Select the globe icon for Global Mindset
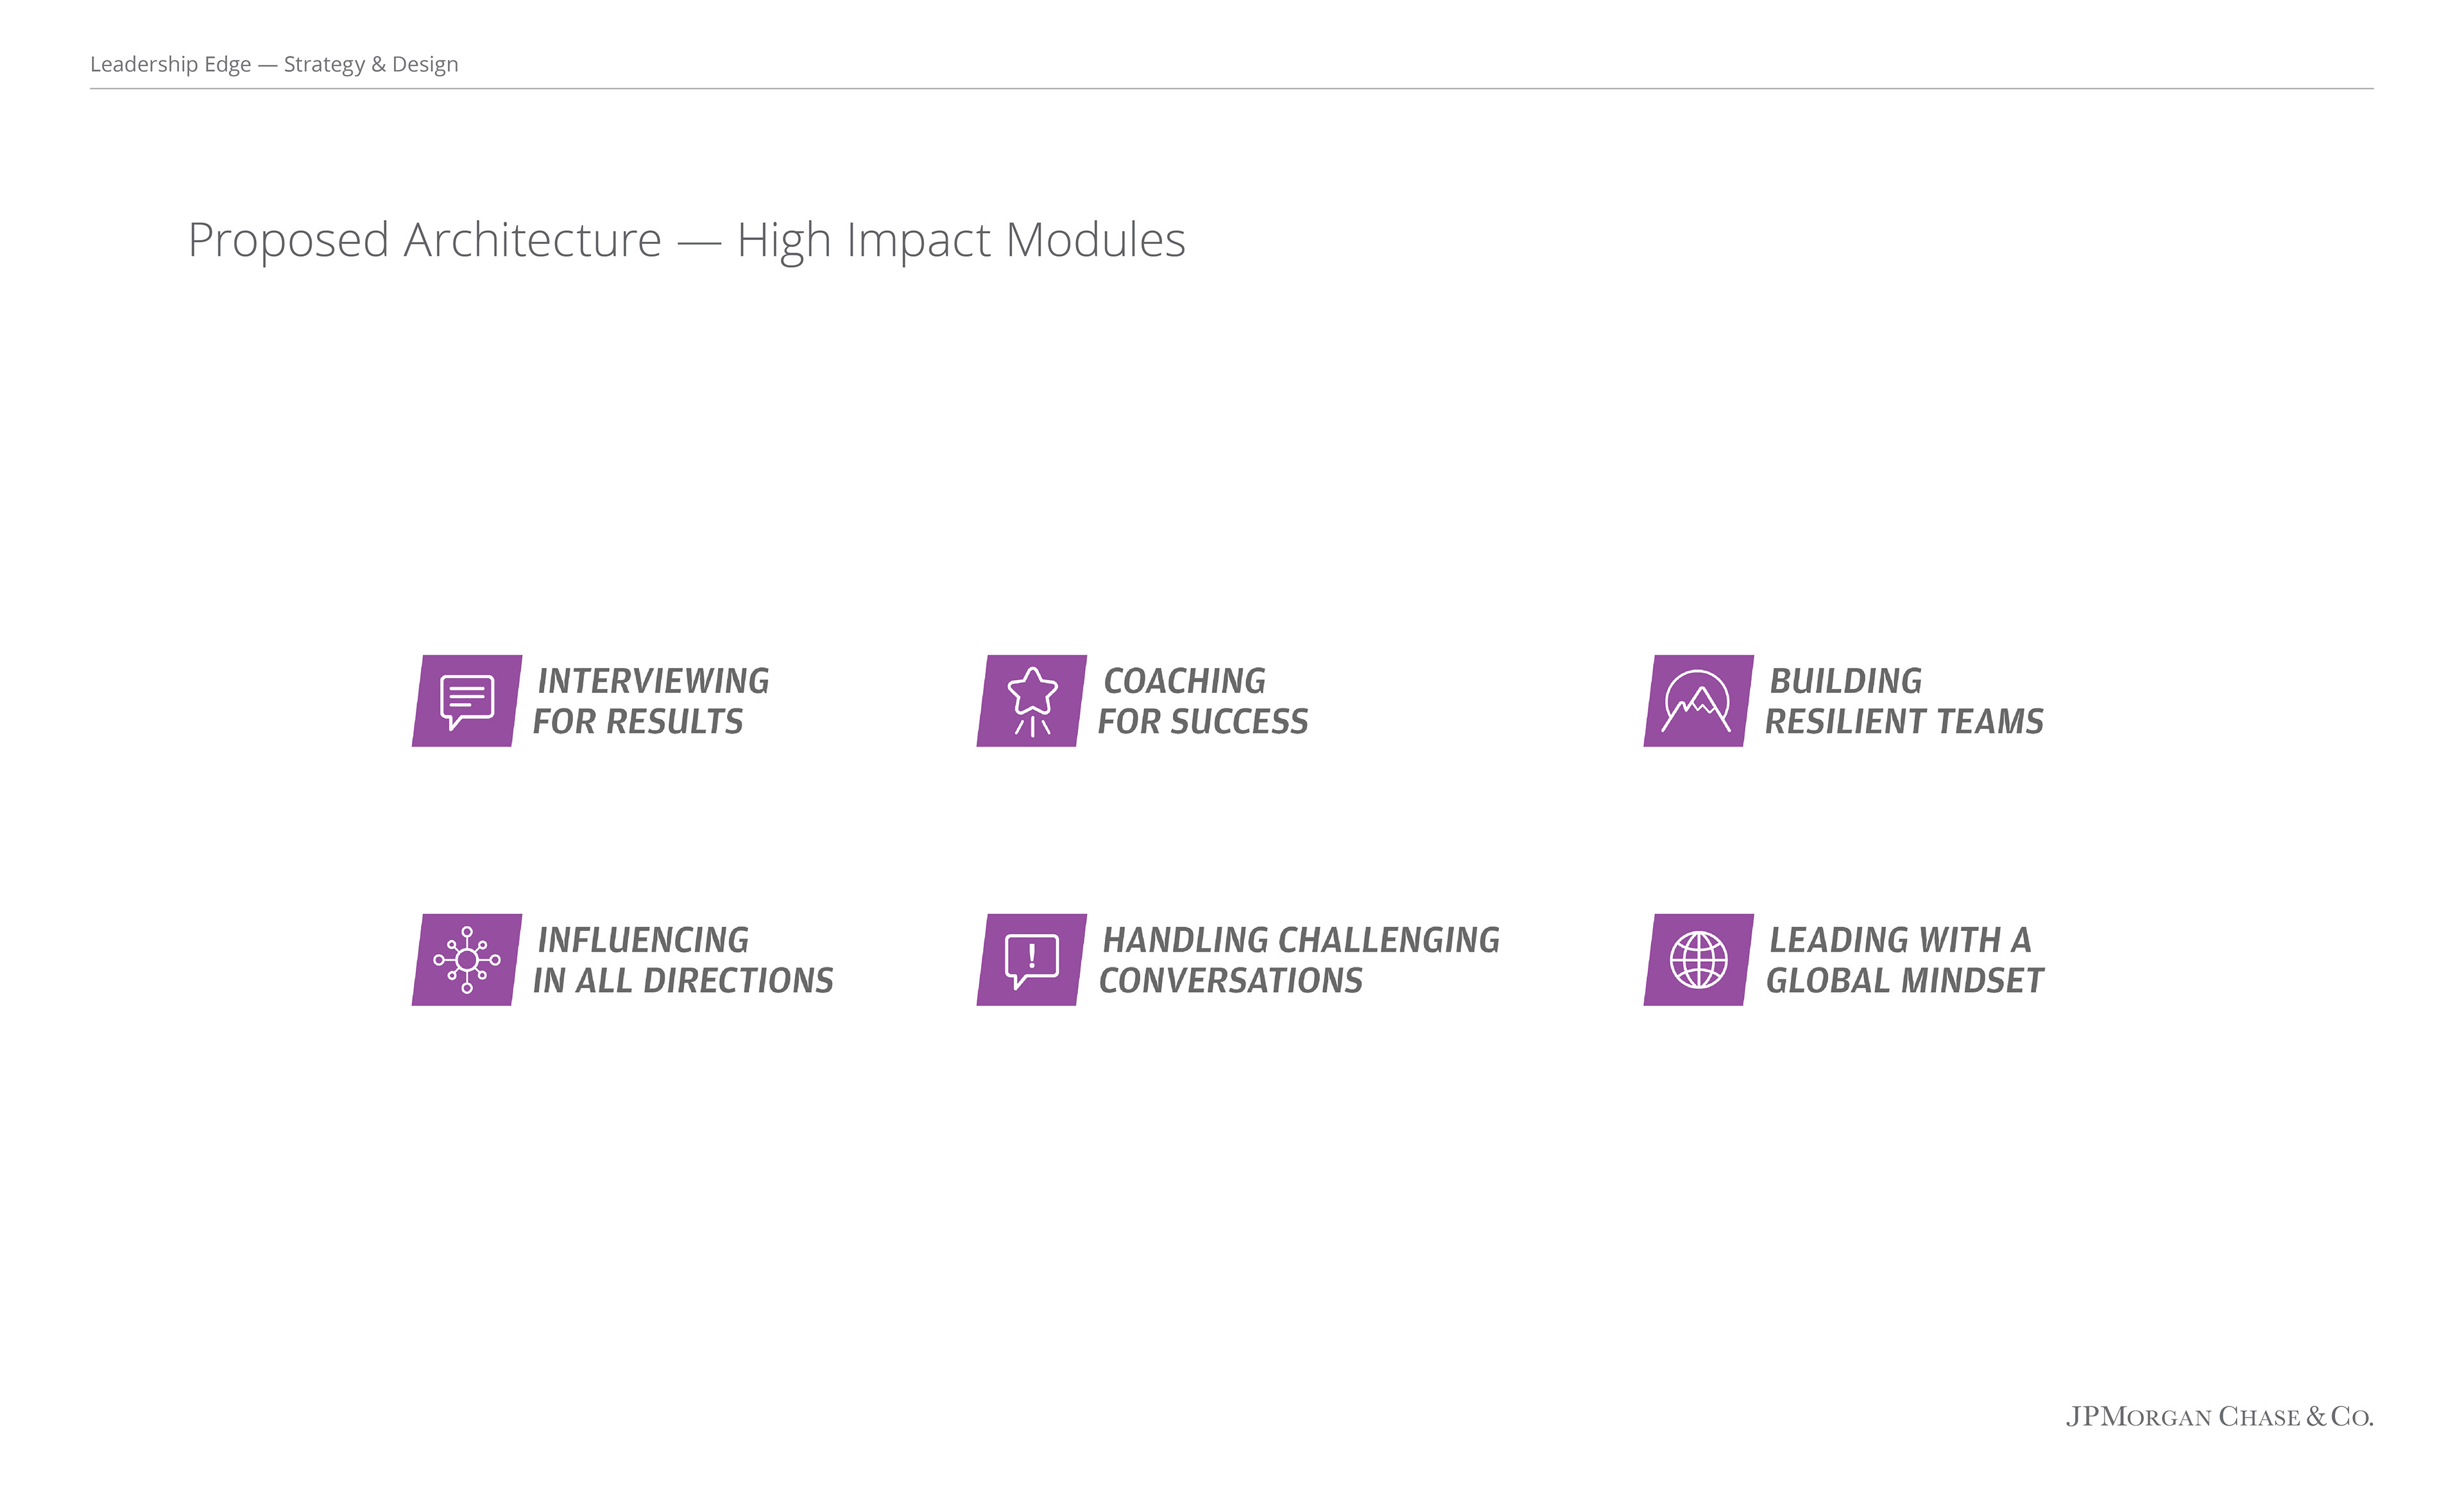The height and width of the screenshot is (1495, 2464). [x=1699, y=960]
